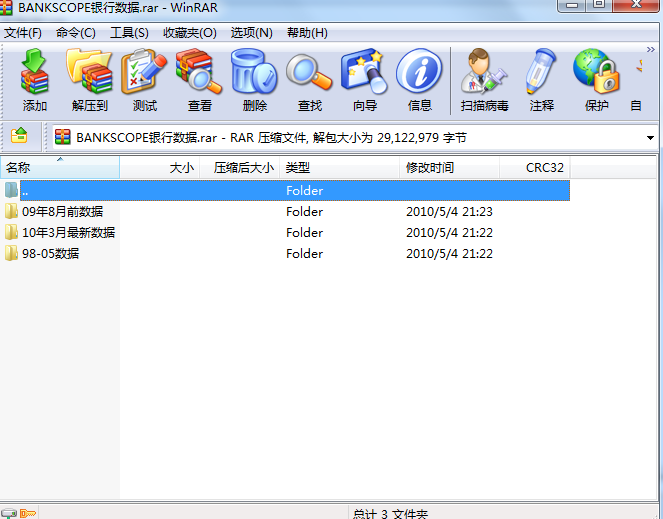The image size is (663, 519).
Task: Click the key password icon in status bar
Action: [x=28, y=514]
